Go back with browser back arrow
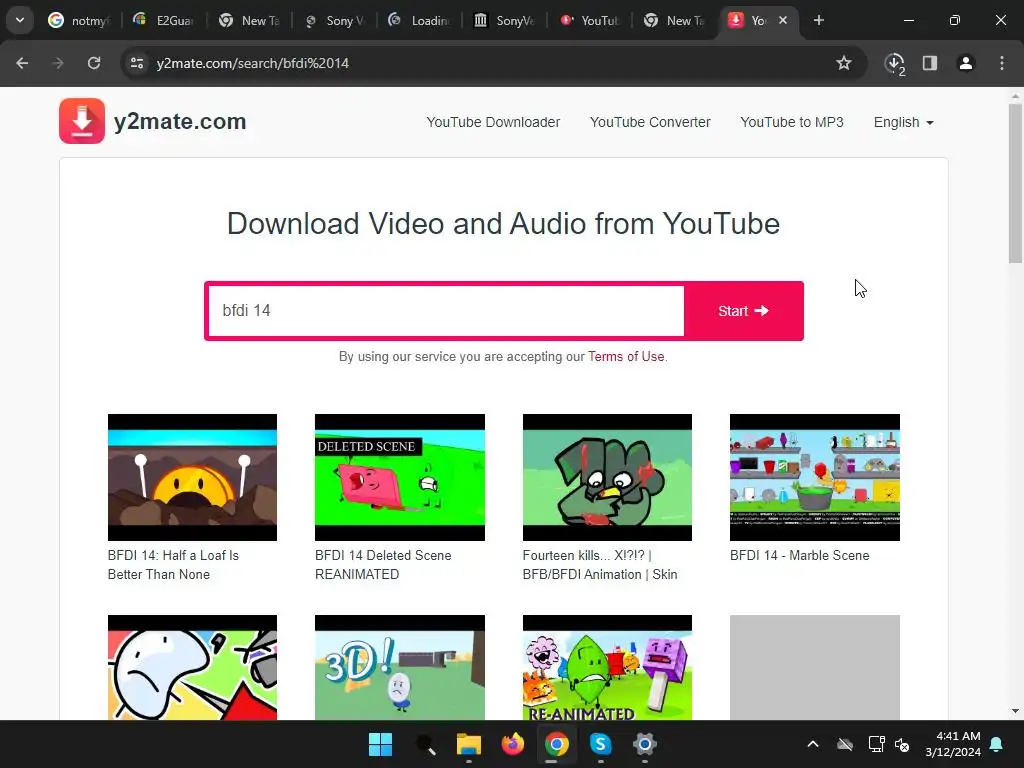 coord(22,63)
